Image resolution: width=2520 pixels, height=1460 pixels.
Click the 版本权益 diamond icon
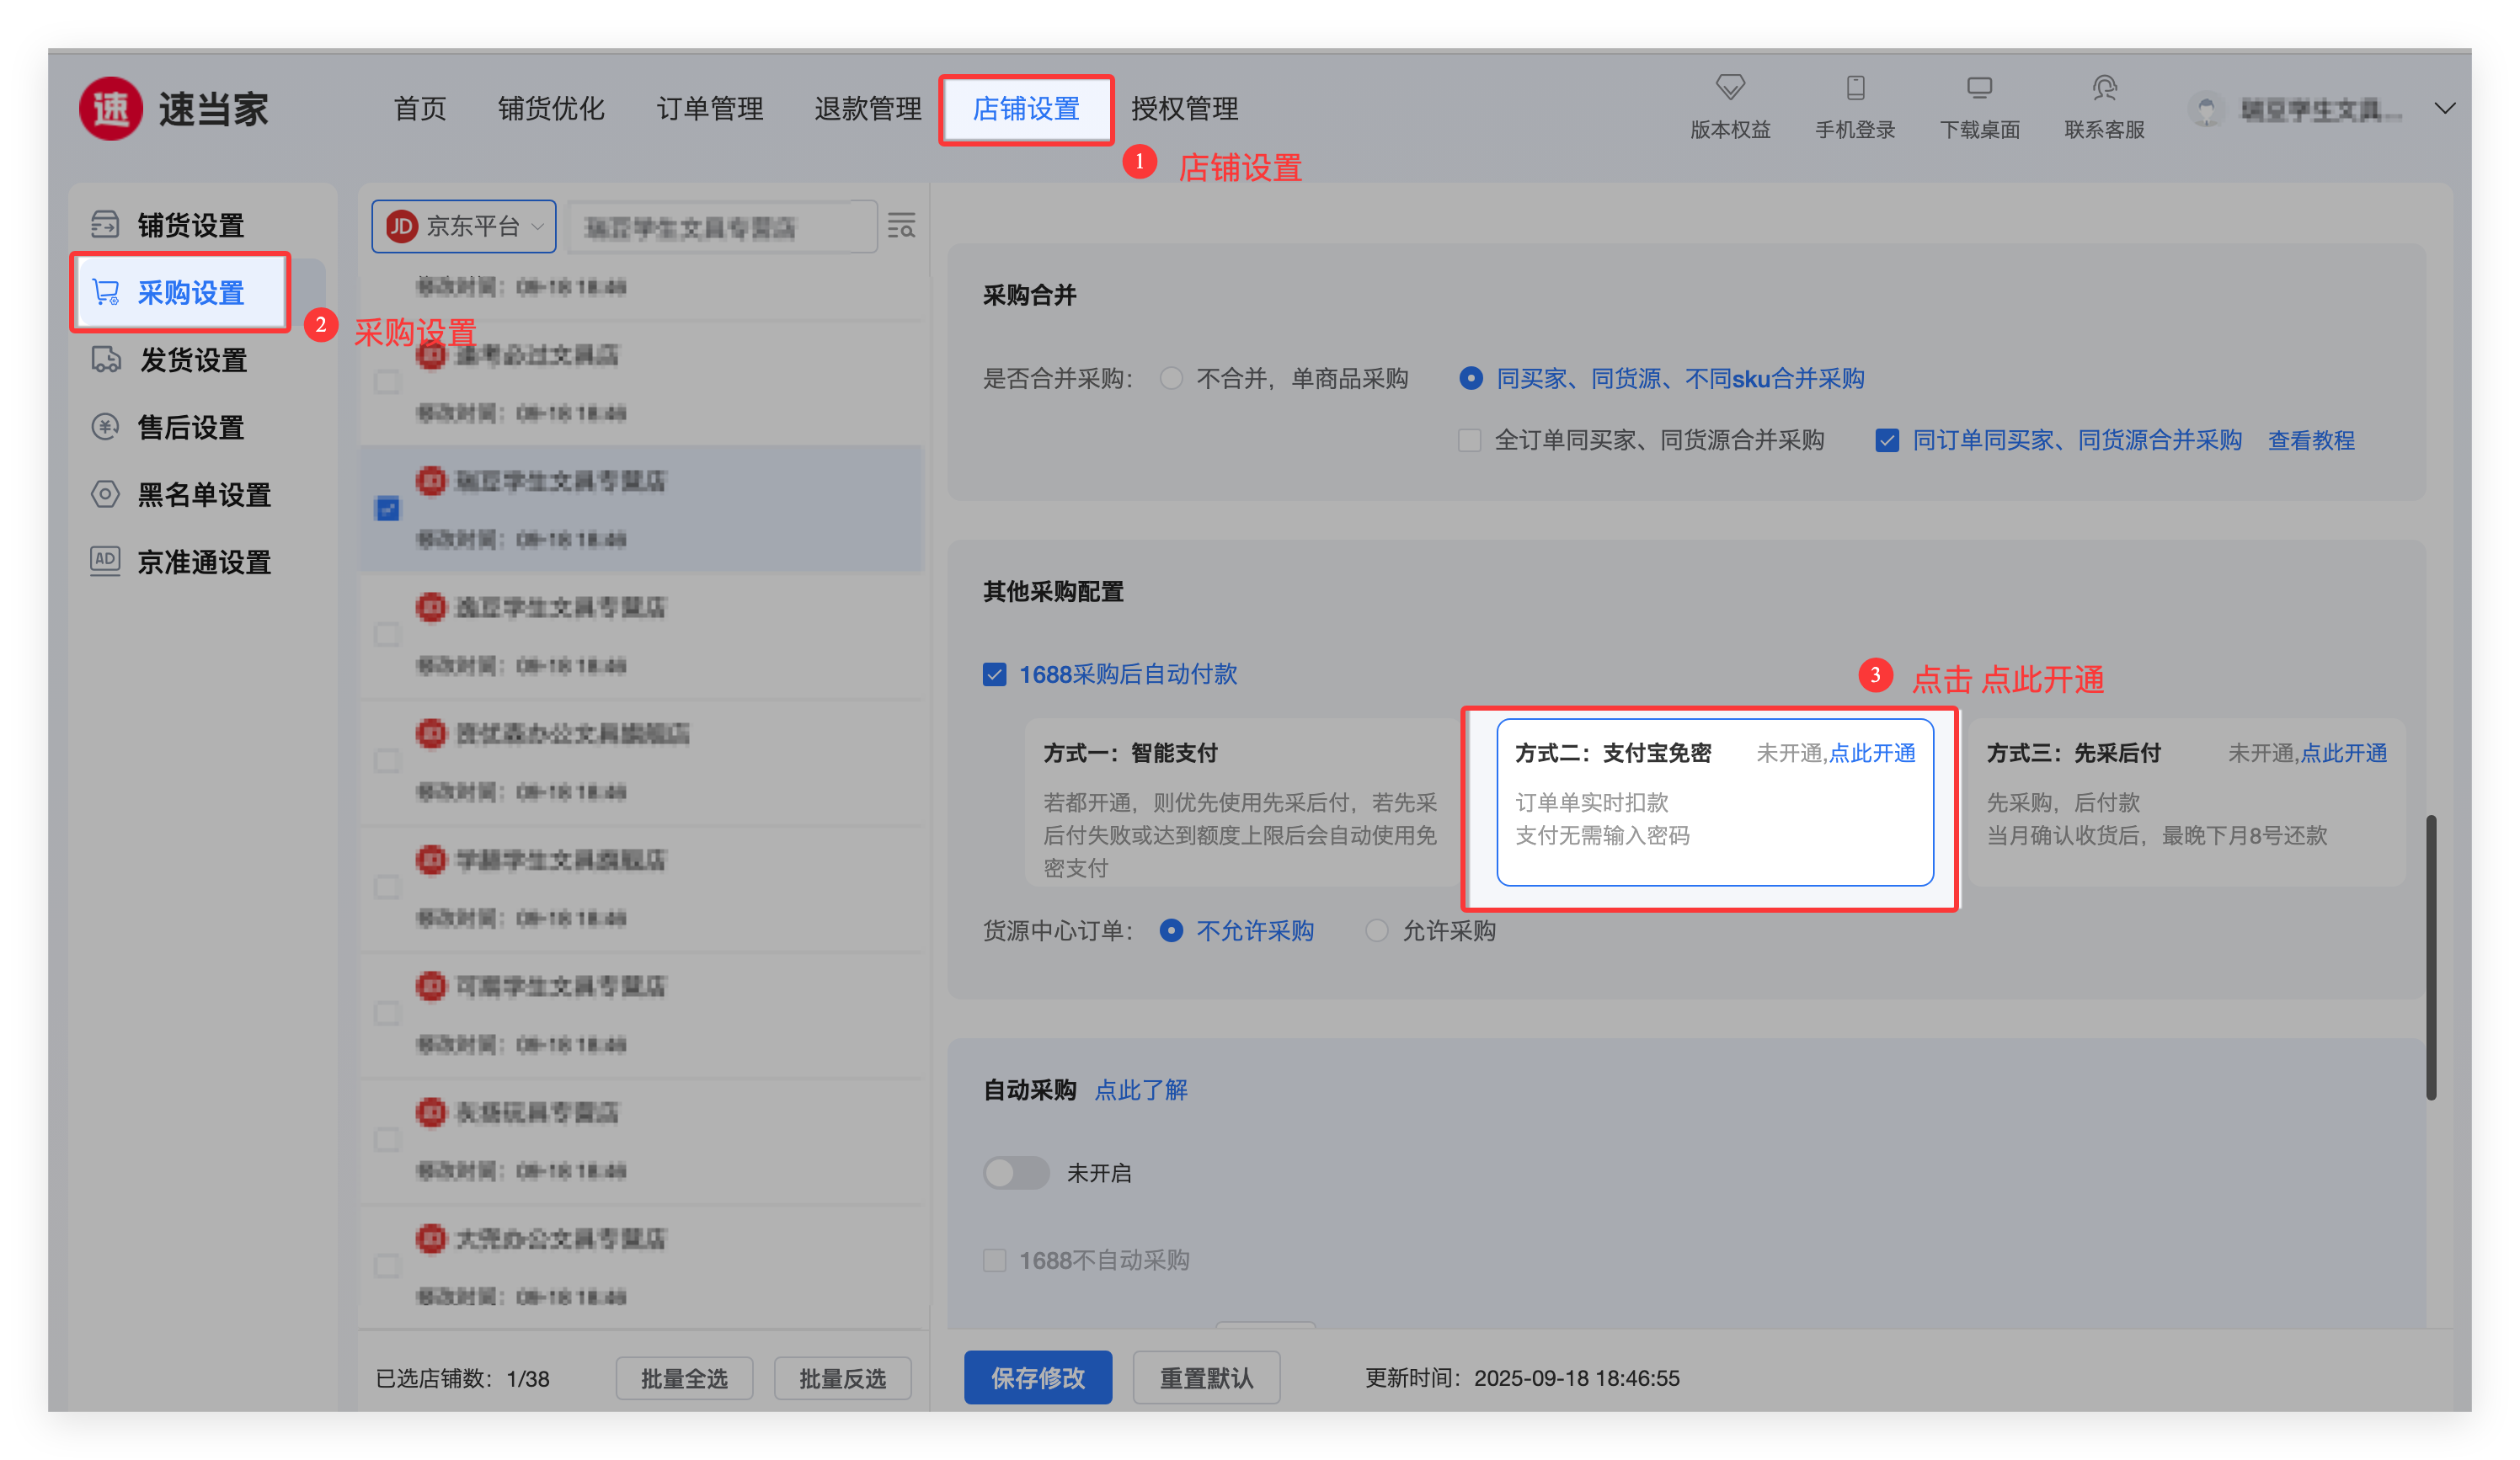click(1730, 88)
